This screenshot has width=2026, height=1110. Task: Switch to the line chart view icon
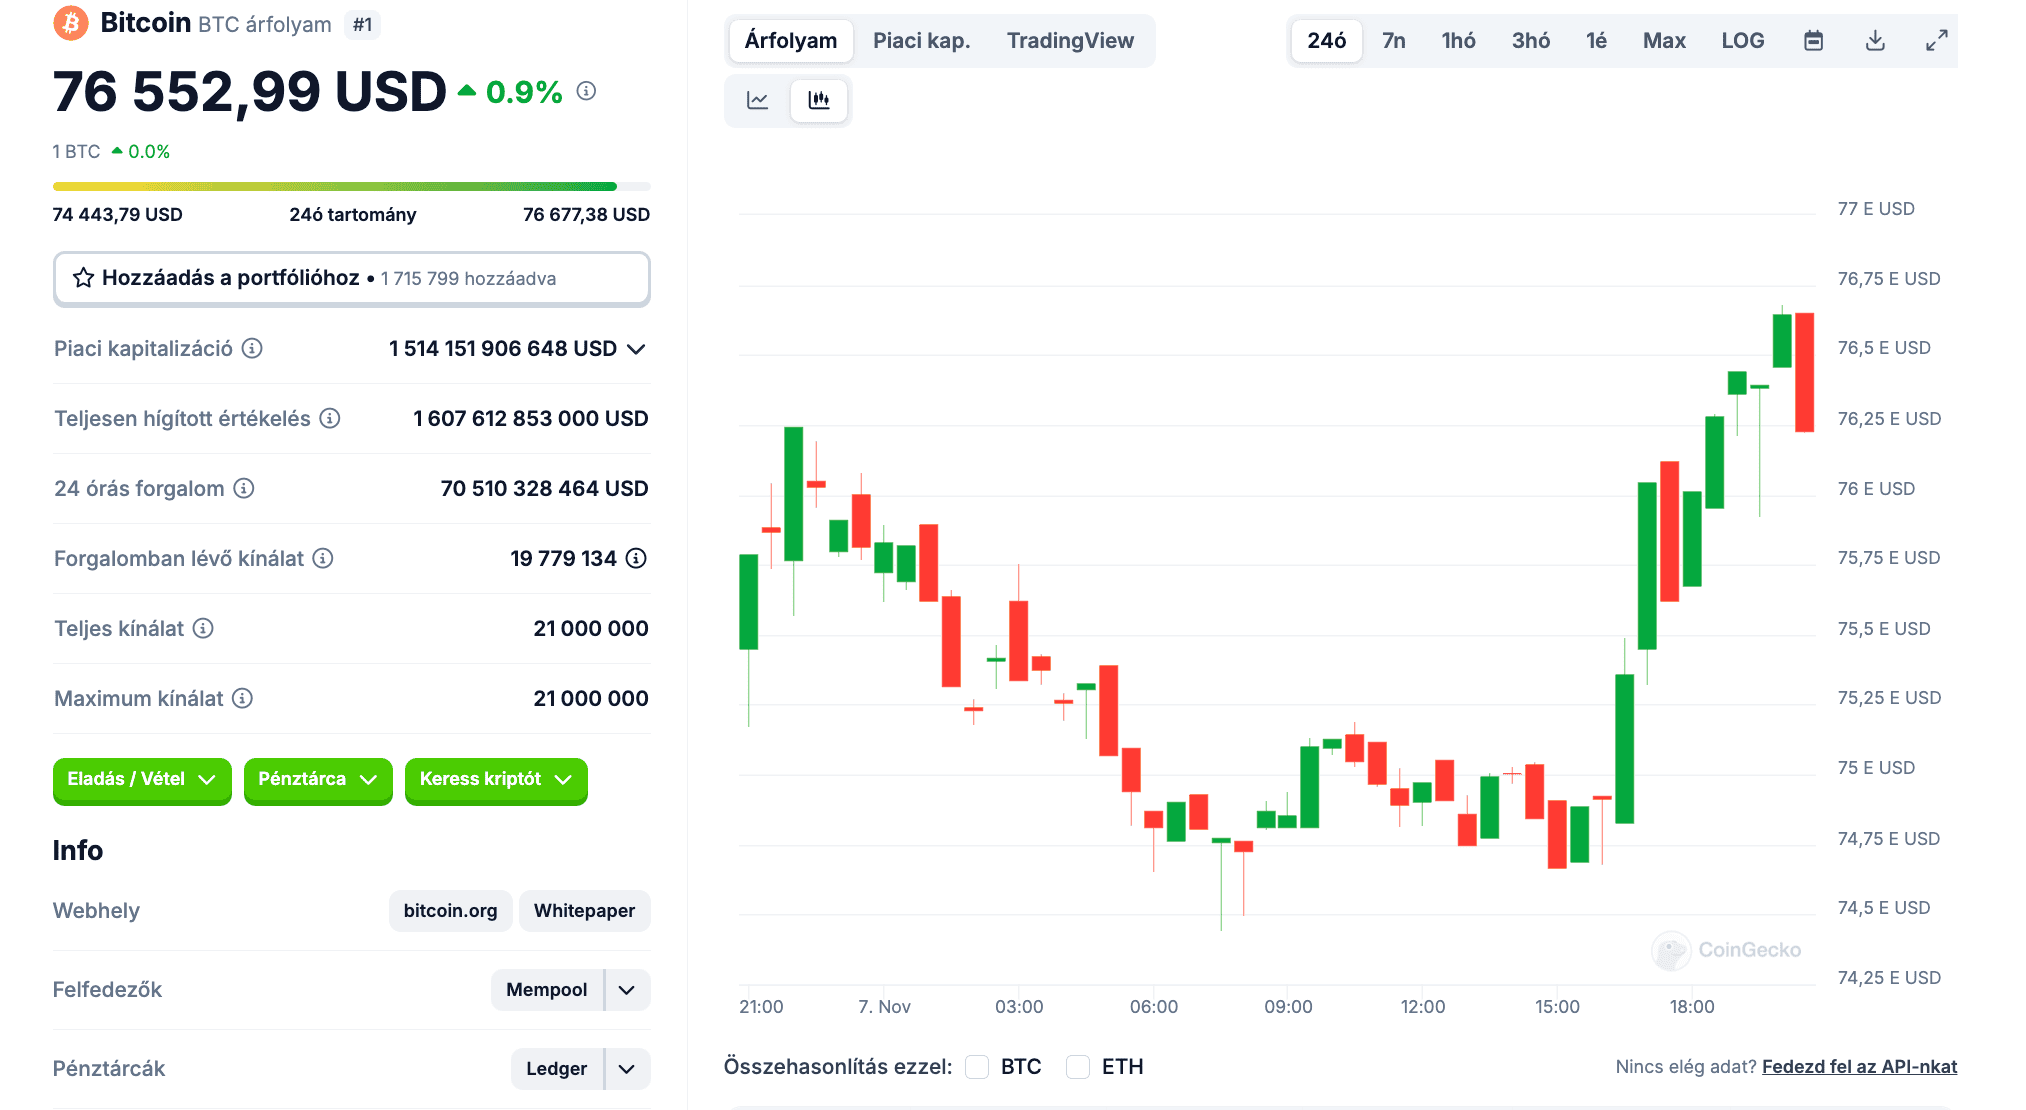758,100
